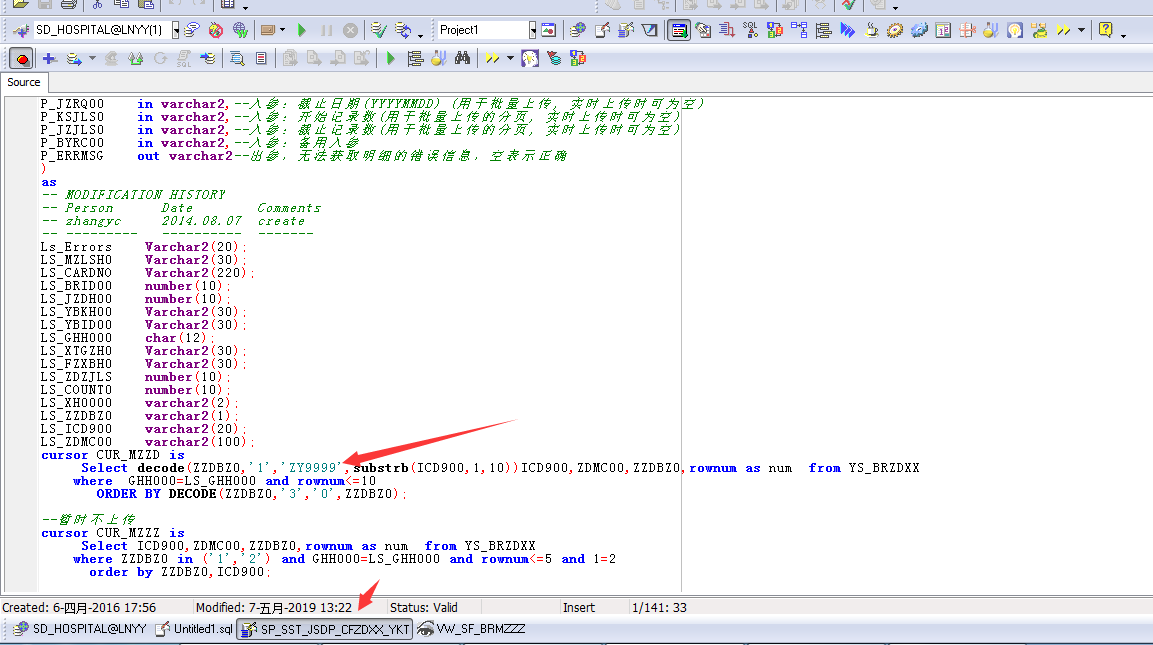Image resolution: width=1153 pixels, height=645 pixels.
Task: Execute with the green arrow beside the Pause icon
Action: click(x=301, y=30)
